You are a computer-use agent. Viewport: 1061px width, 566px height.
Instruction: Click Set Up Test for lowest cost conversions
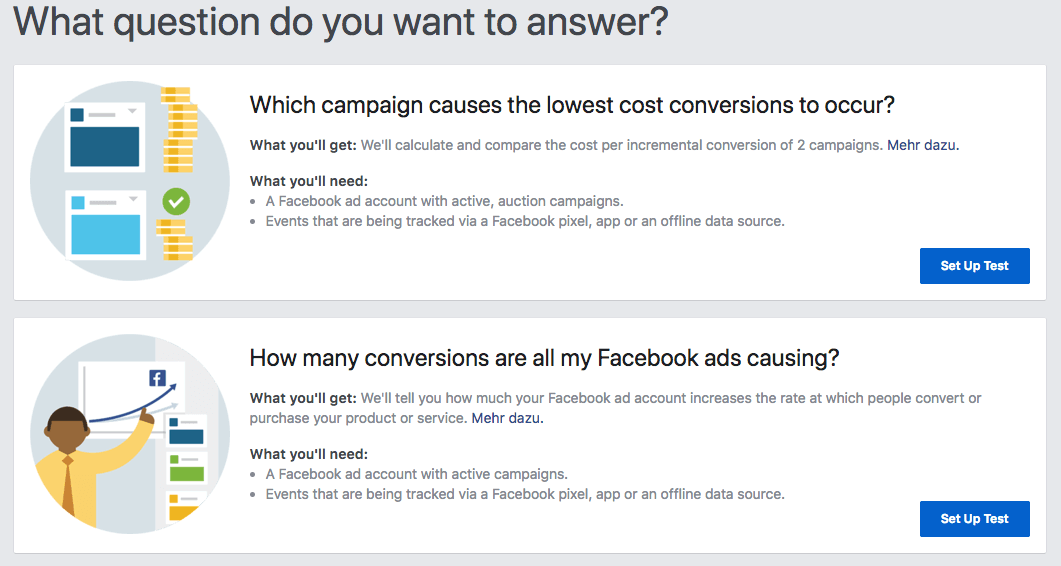[974, 266]
